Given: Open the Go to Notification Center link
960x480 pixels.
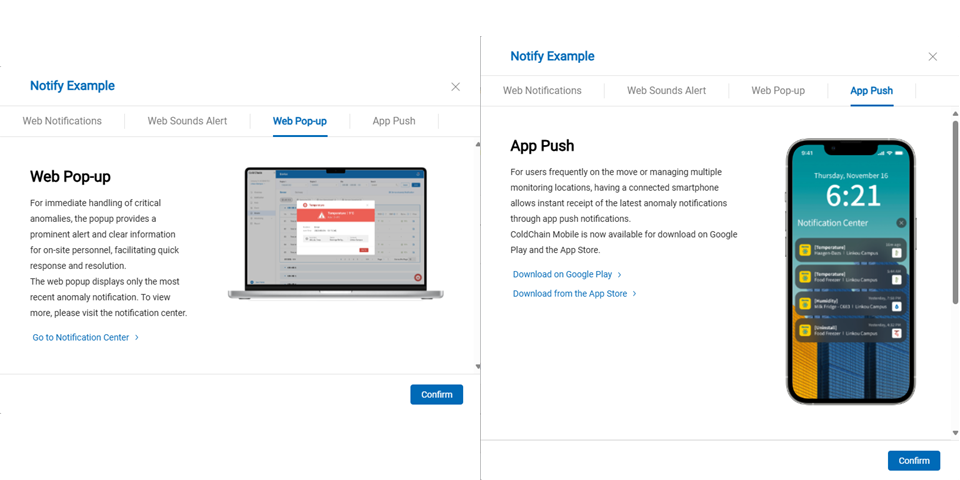Looking at the screenshot, I should click(81, 338).
